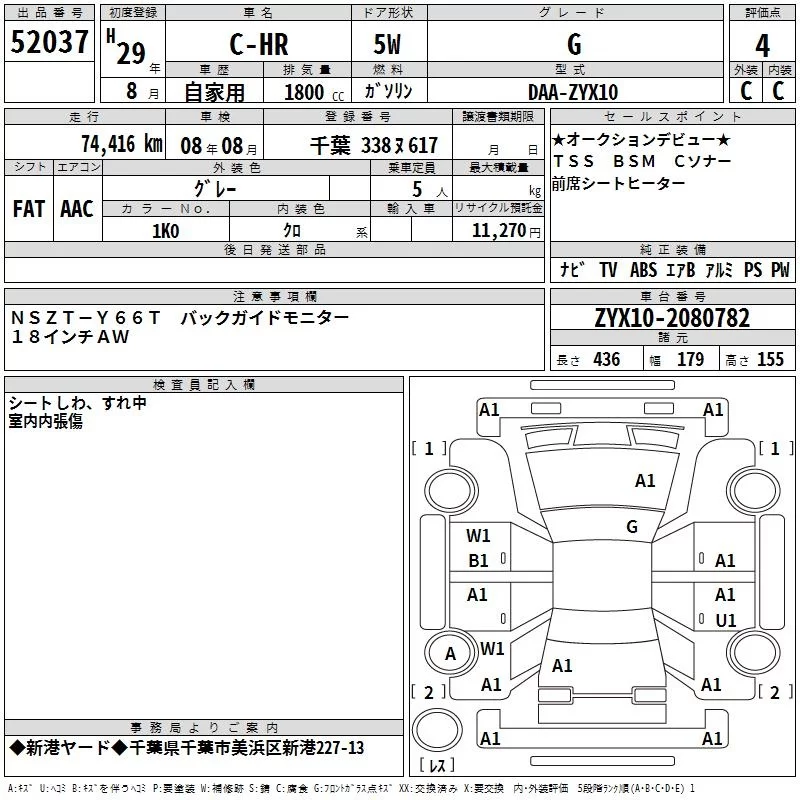Click the first registration year H29
The width and height of the screenshot is (800, 800).
(126, 47)
